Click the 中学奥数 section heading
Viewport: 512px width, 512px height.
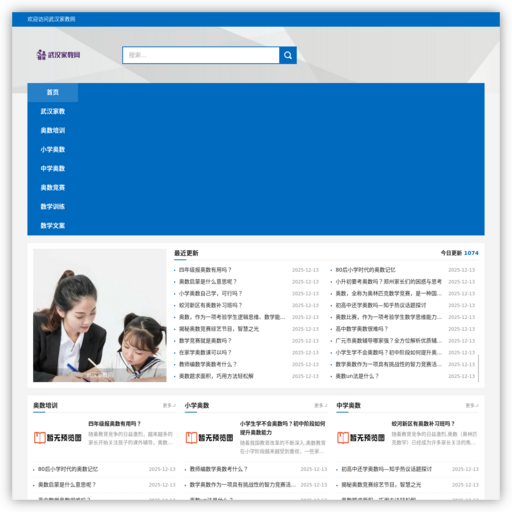coord(349,405)
